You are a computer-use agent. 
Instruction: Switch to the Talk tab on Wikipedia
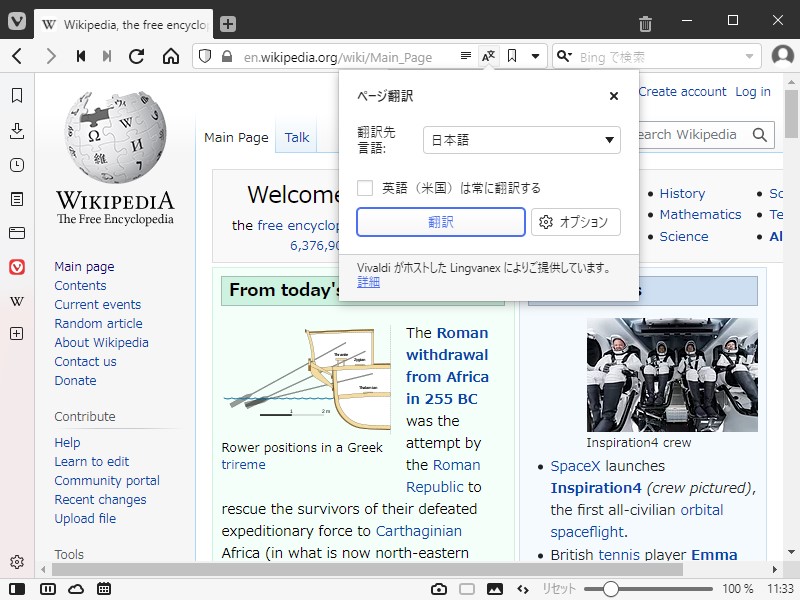tap(296, 137)
